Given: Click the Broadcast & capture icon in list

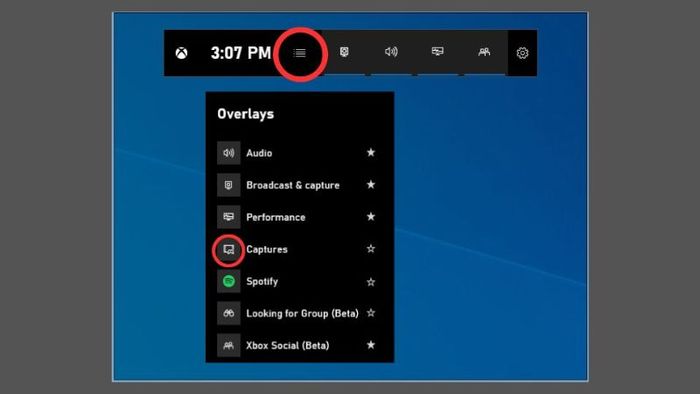Looking at the screenshot, I should (229, 185).
